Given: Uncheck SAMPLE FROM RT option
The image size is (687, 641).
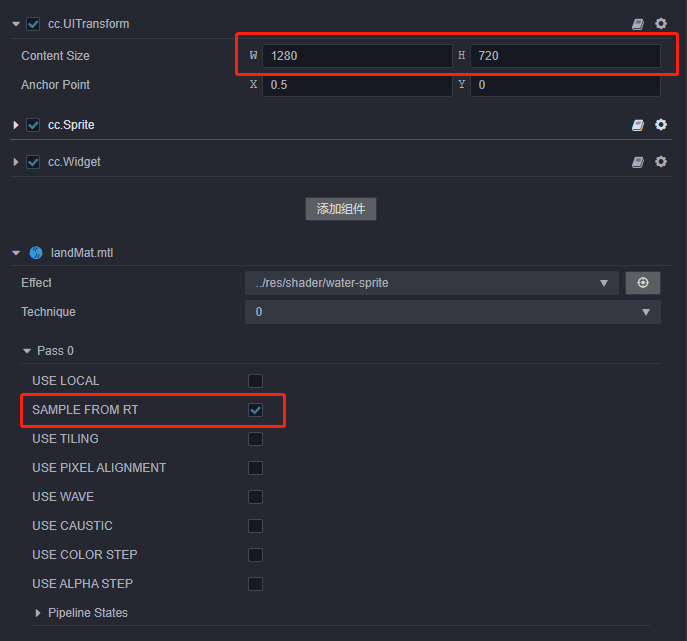Looking at the screenshot, I should pos(255,410).
